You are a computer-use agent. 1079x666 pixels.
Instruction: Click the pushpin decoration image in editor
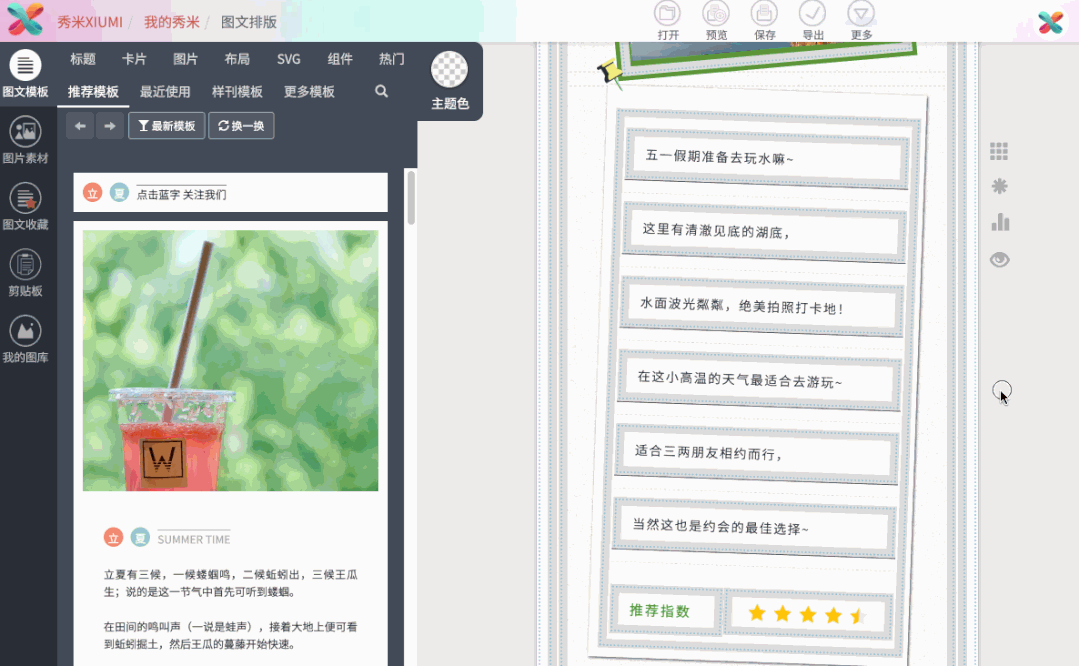[610, 73]
